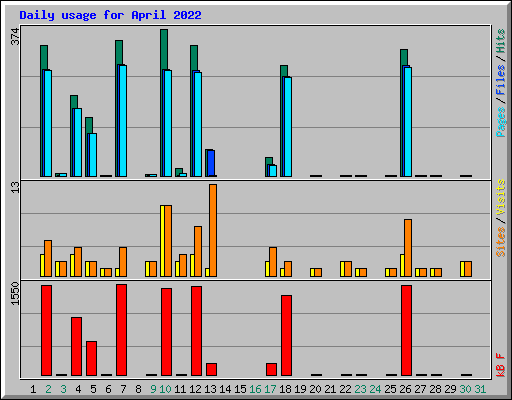Select day 1 on the date axis
The height and width of the screenshot is (400, 512).
[33, 389]
